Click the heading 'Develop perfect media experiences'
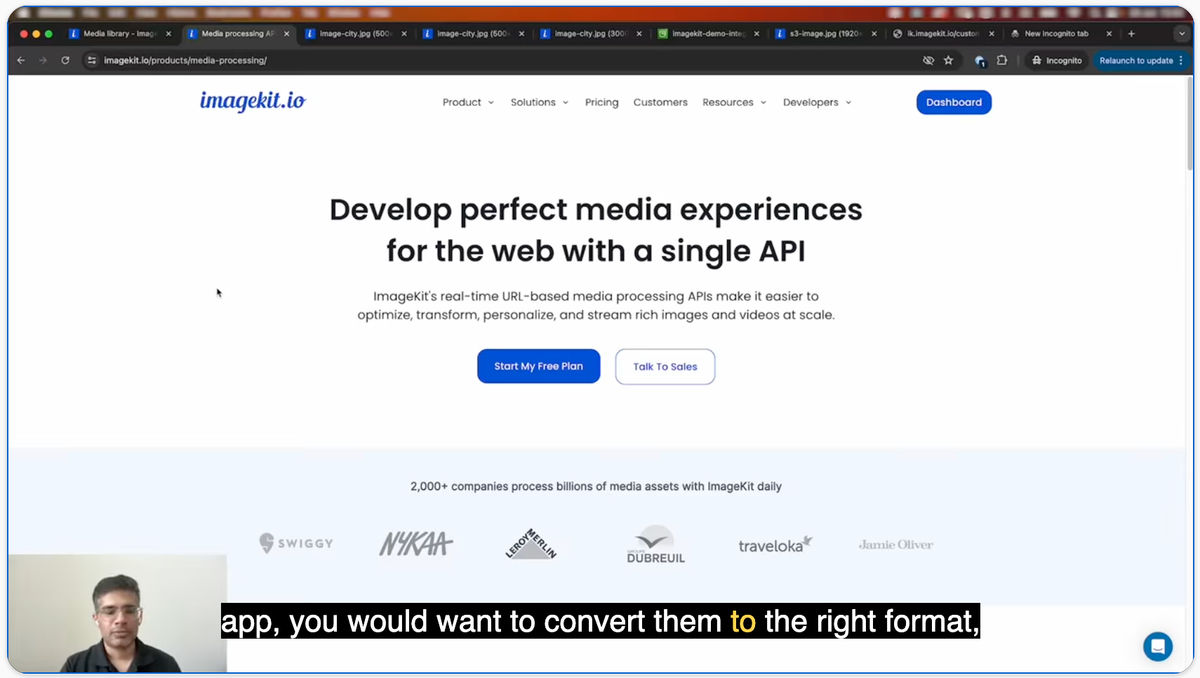Screen dimensions: 1200x678 click(596, 210)
